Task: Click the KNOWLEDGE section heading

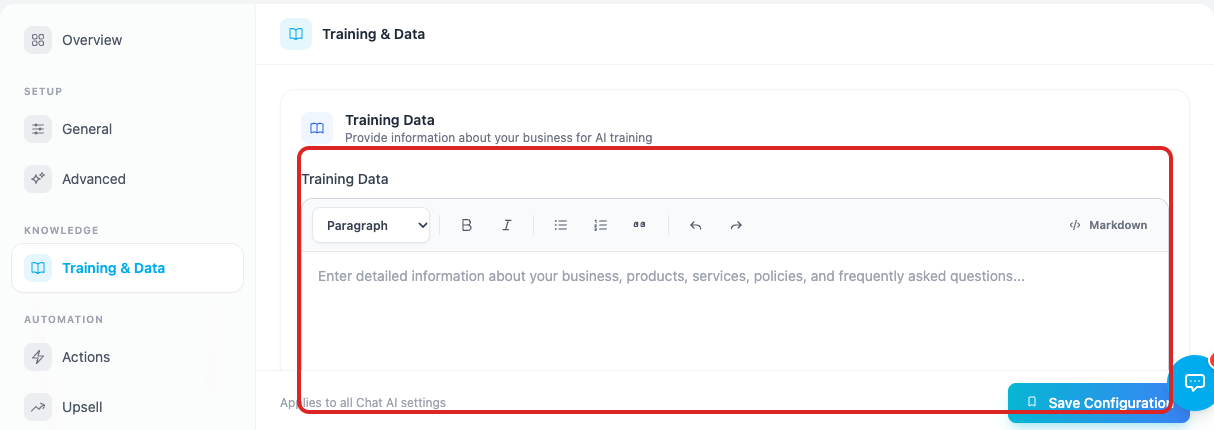Action: tap(62, 231)
